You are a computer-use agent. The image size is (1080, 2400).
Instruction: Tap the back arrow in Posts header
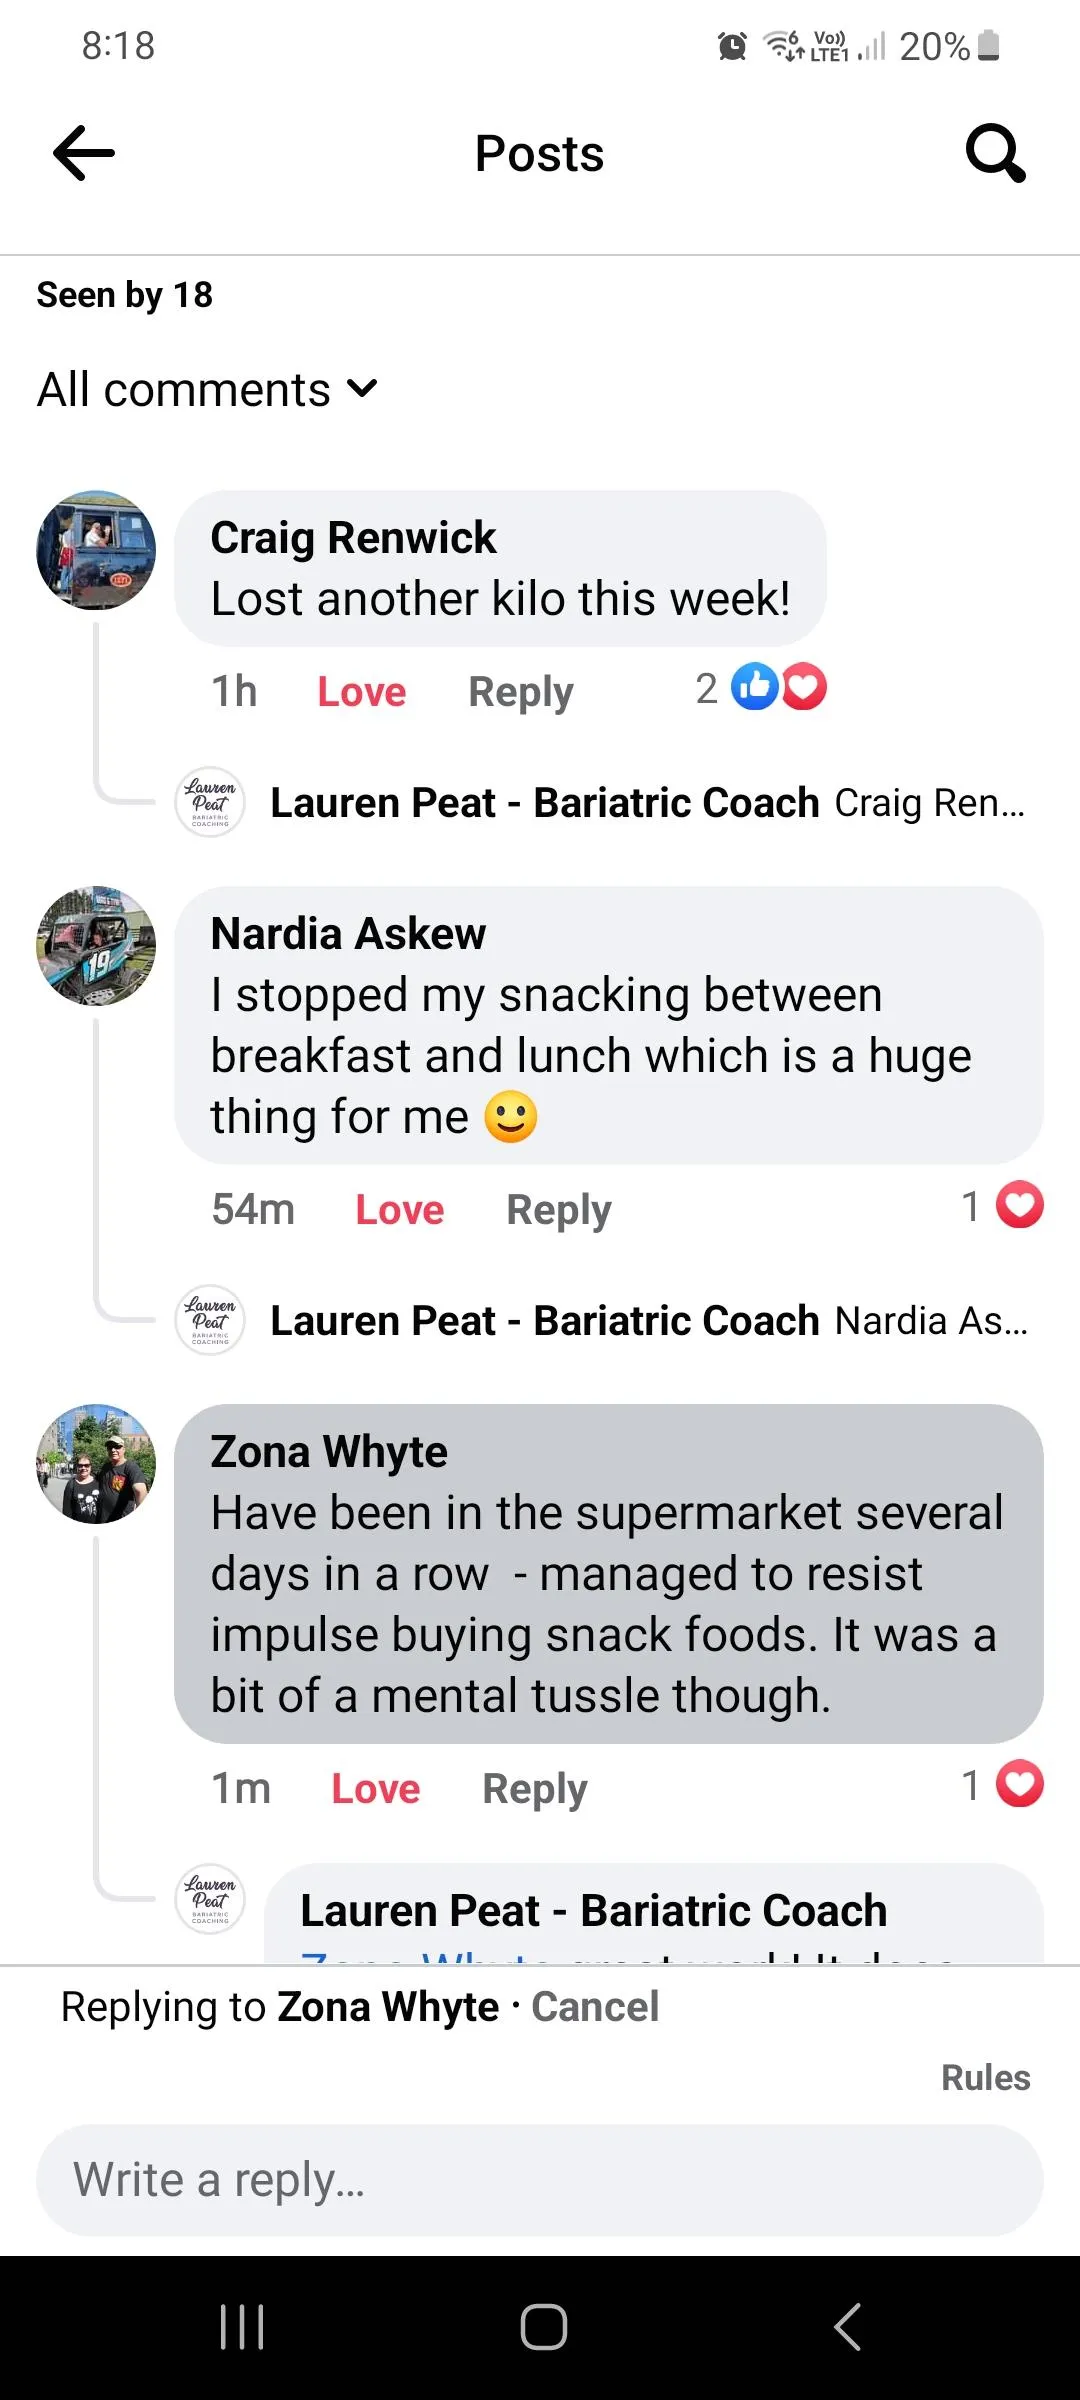point(84,154)
